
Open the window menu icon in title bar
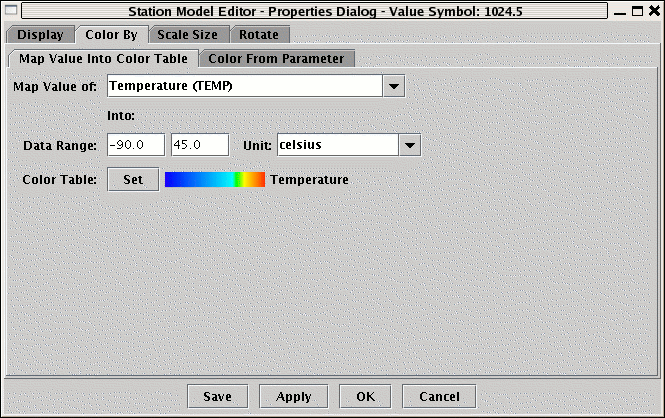(11, 11)
